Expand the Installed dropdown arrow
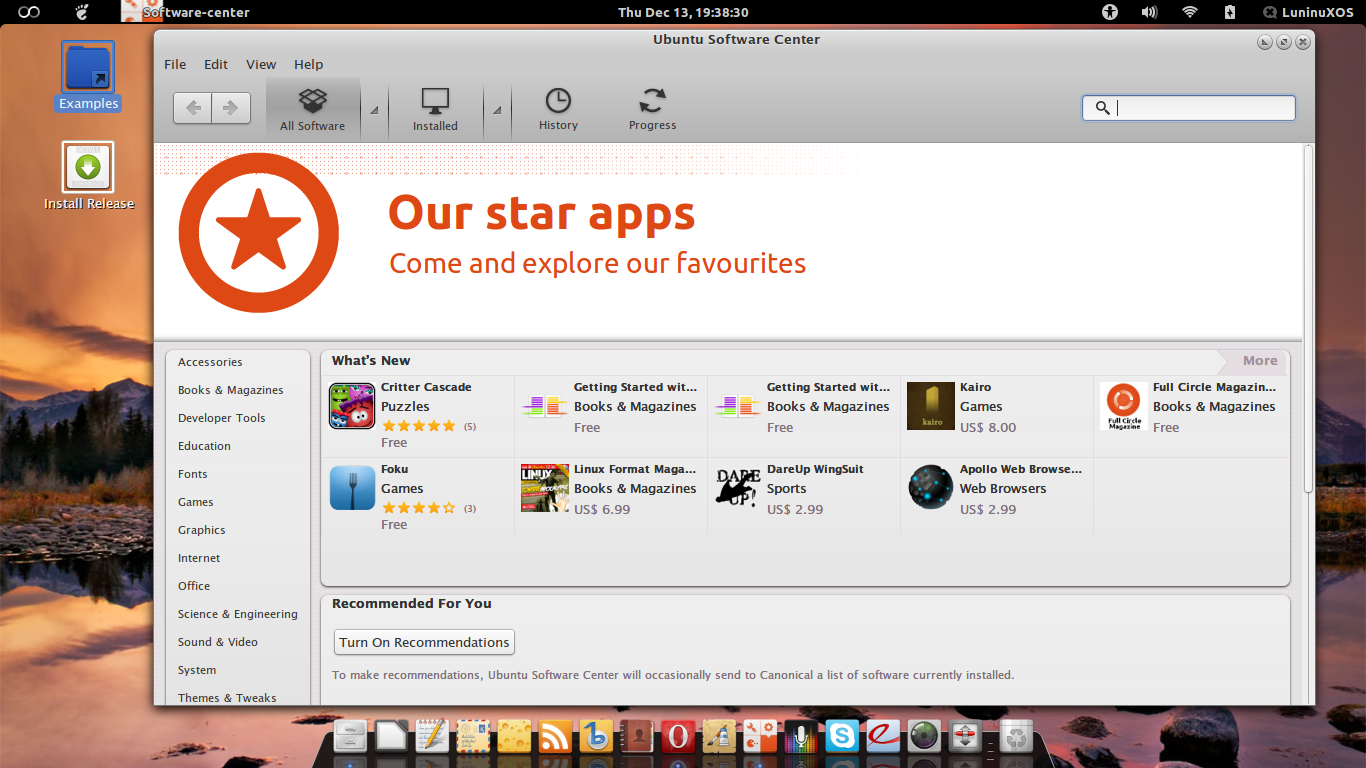Image resolution: width=1366 pixels, height=768 pixels. tap(498, 110)
